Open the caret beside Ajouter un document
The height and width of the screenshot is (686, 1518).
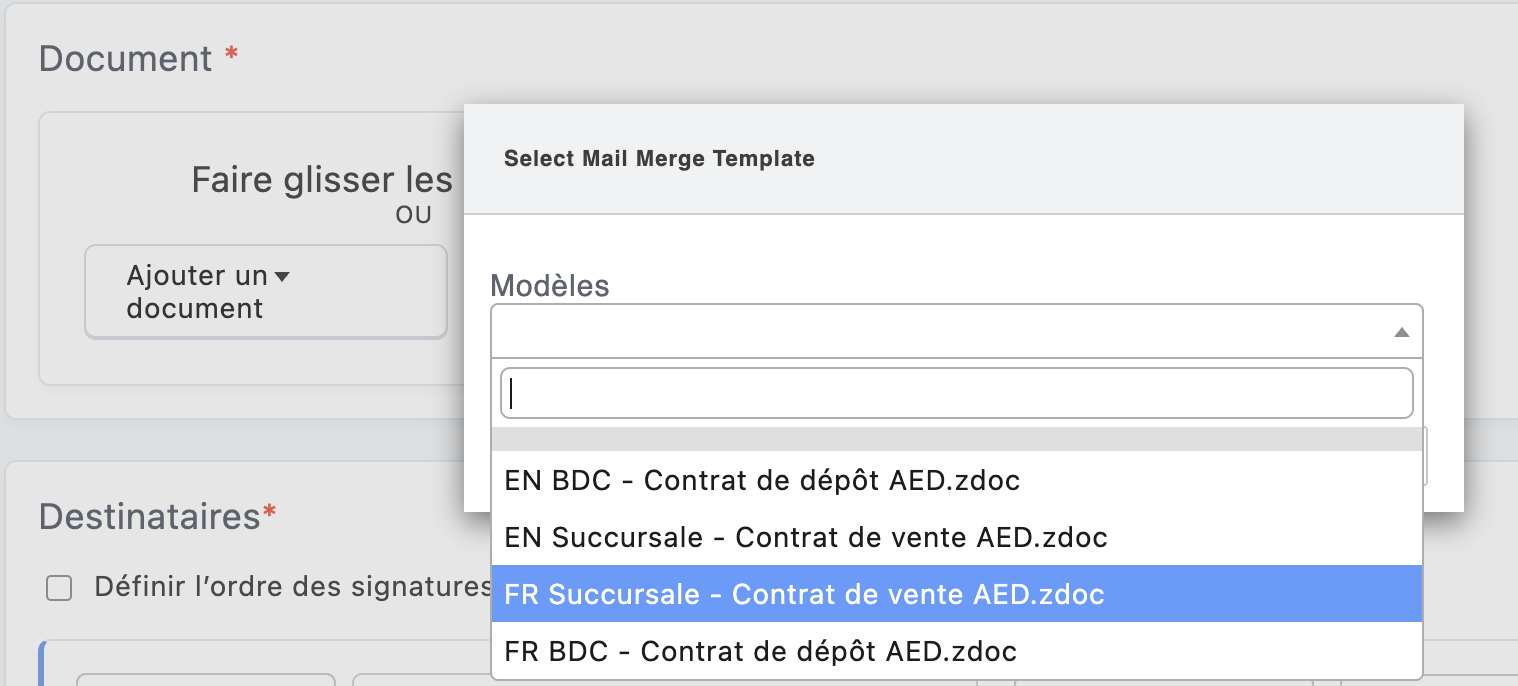282,277
